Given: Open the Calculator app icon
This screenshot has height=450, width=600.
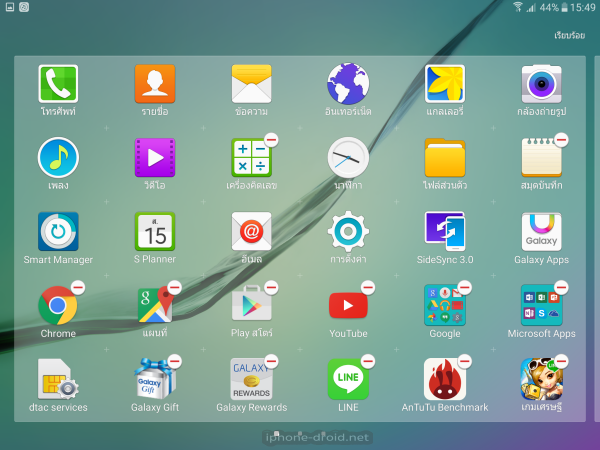Looking at the screenshot, I should [x=251, y=158].
